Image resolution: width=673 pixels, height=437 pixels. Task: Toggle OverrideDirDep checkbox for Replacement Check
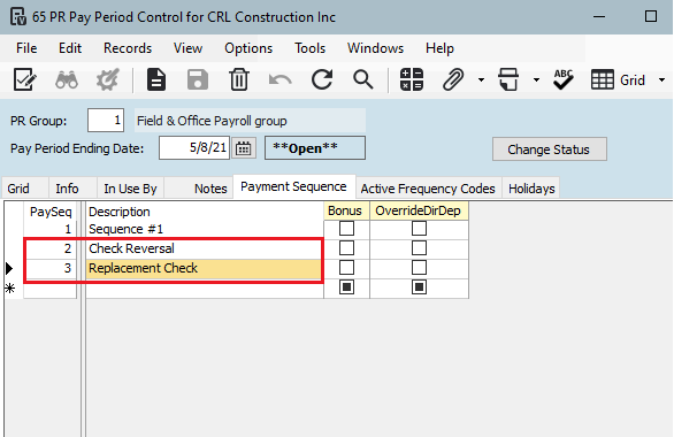click(x=419, y=267)
